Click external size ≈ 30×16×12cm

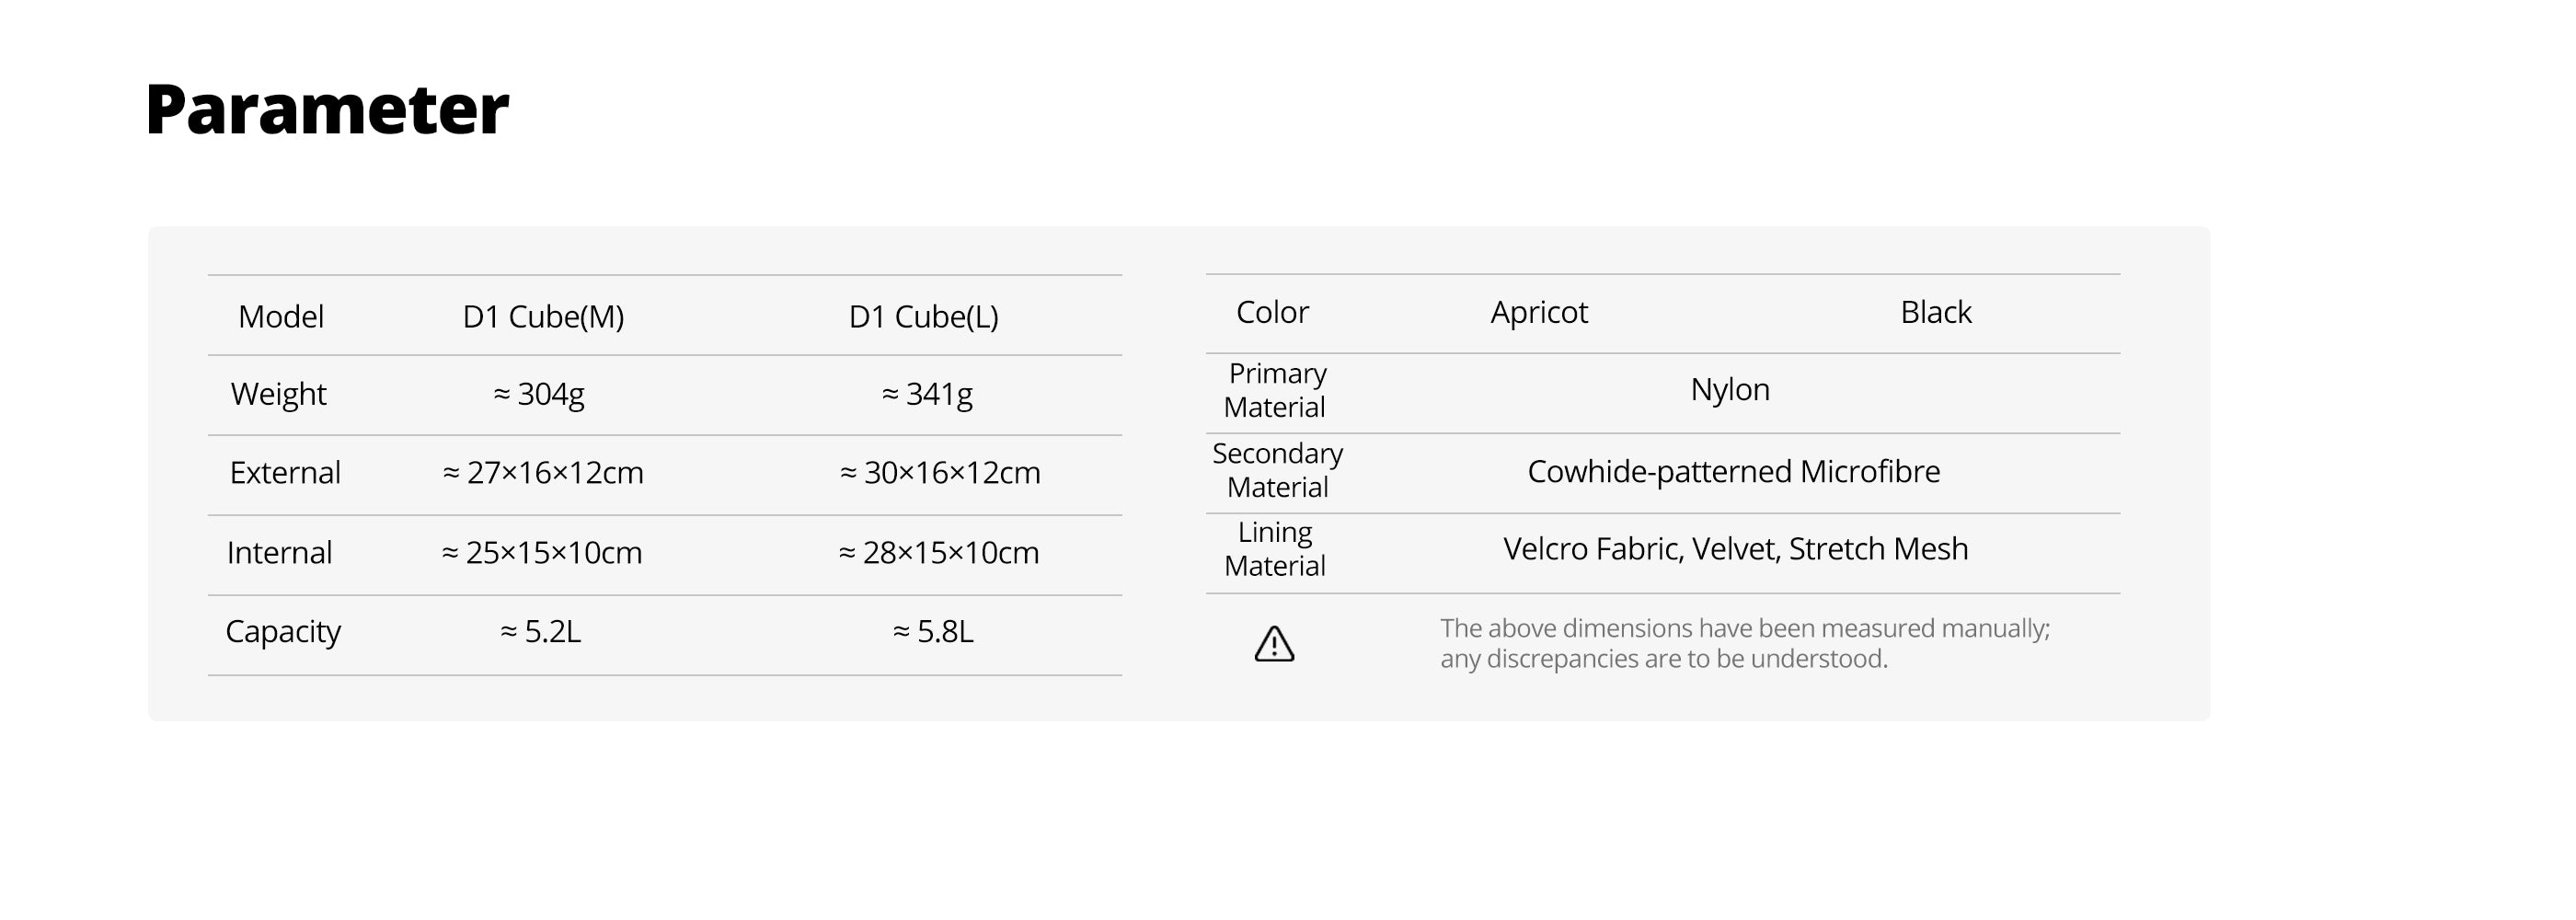pyautogui.click(x=940, y=473)
